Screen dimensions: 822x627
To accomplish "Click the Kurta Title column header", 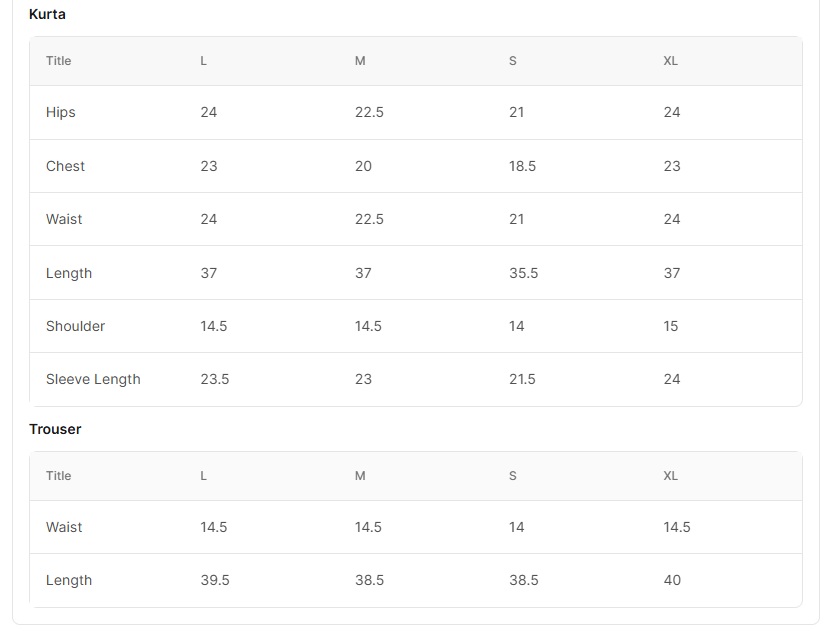I will click(58, 61).
